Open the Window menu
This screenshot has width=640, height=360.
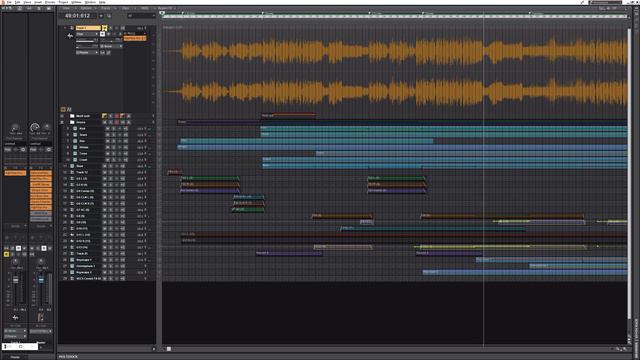tap(90, 2)
